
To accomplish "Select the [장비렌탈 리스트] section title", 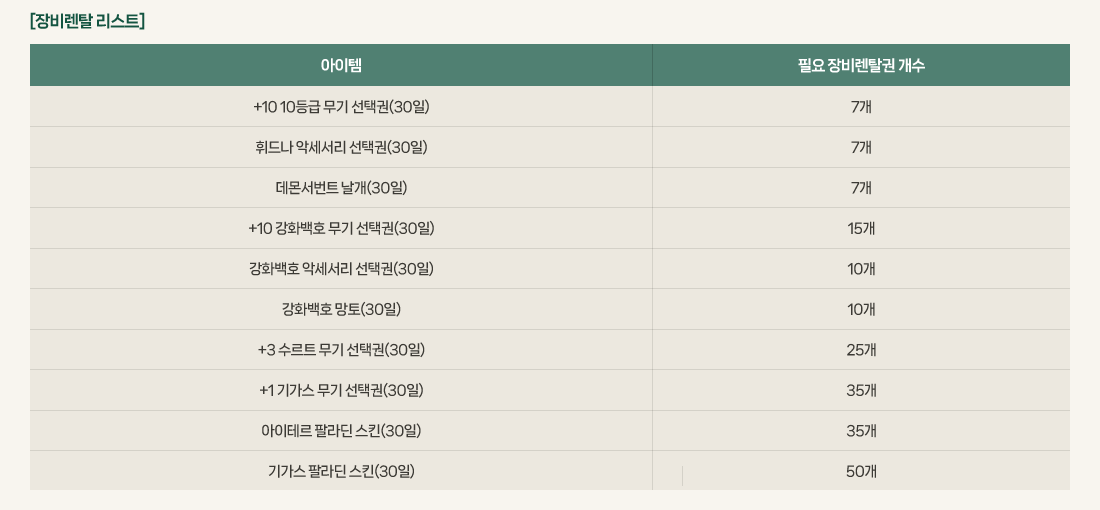I will coord(88,21).
